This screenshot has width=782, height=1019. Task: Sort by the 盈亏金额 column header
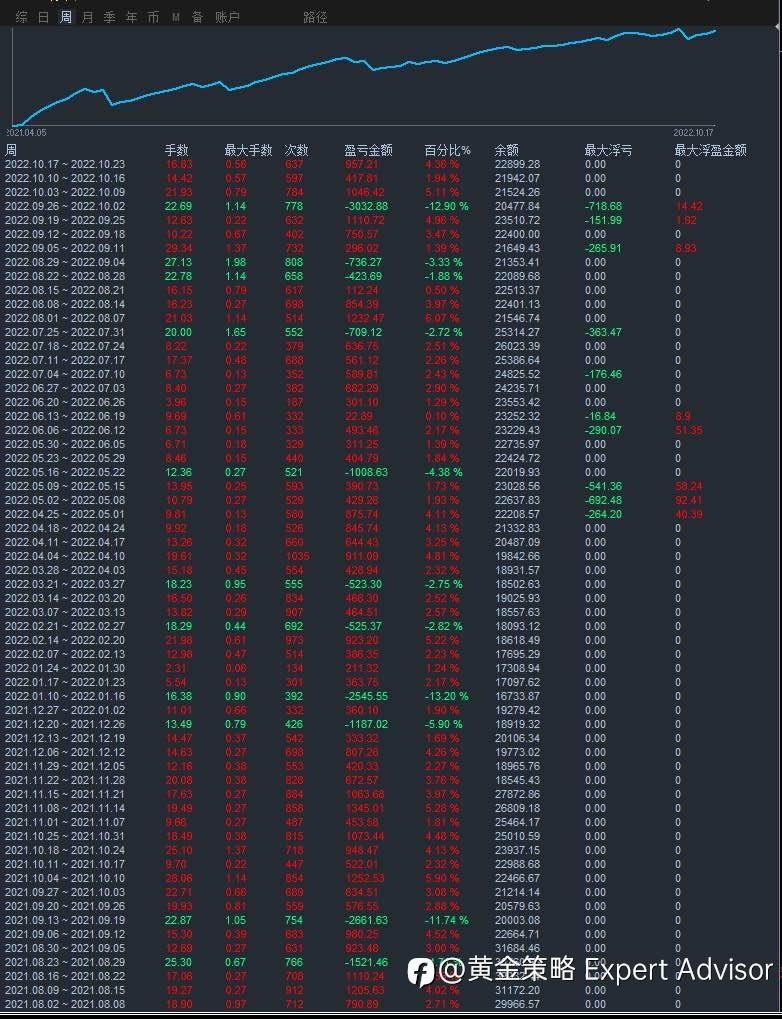[369, 150]
